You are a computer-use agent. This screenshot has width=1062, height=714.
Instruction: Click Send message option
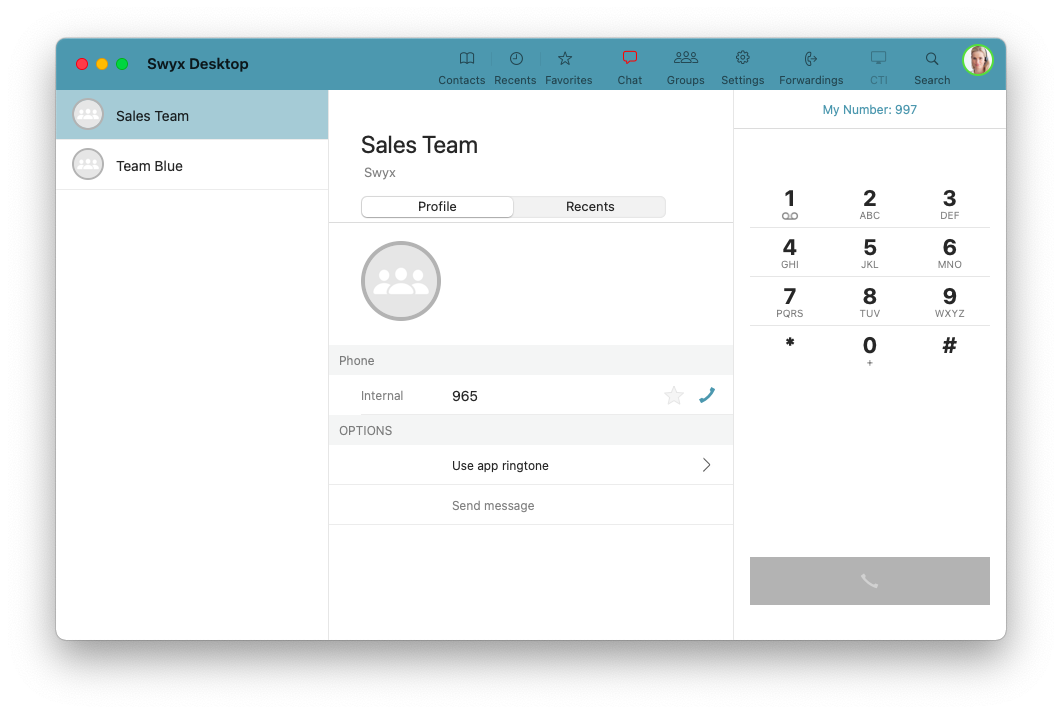[x=493, y=506]
